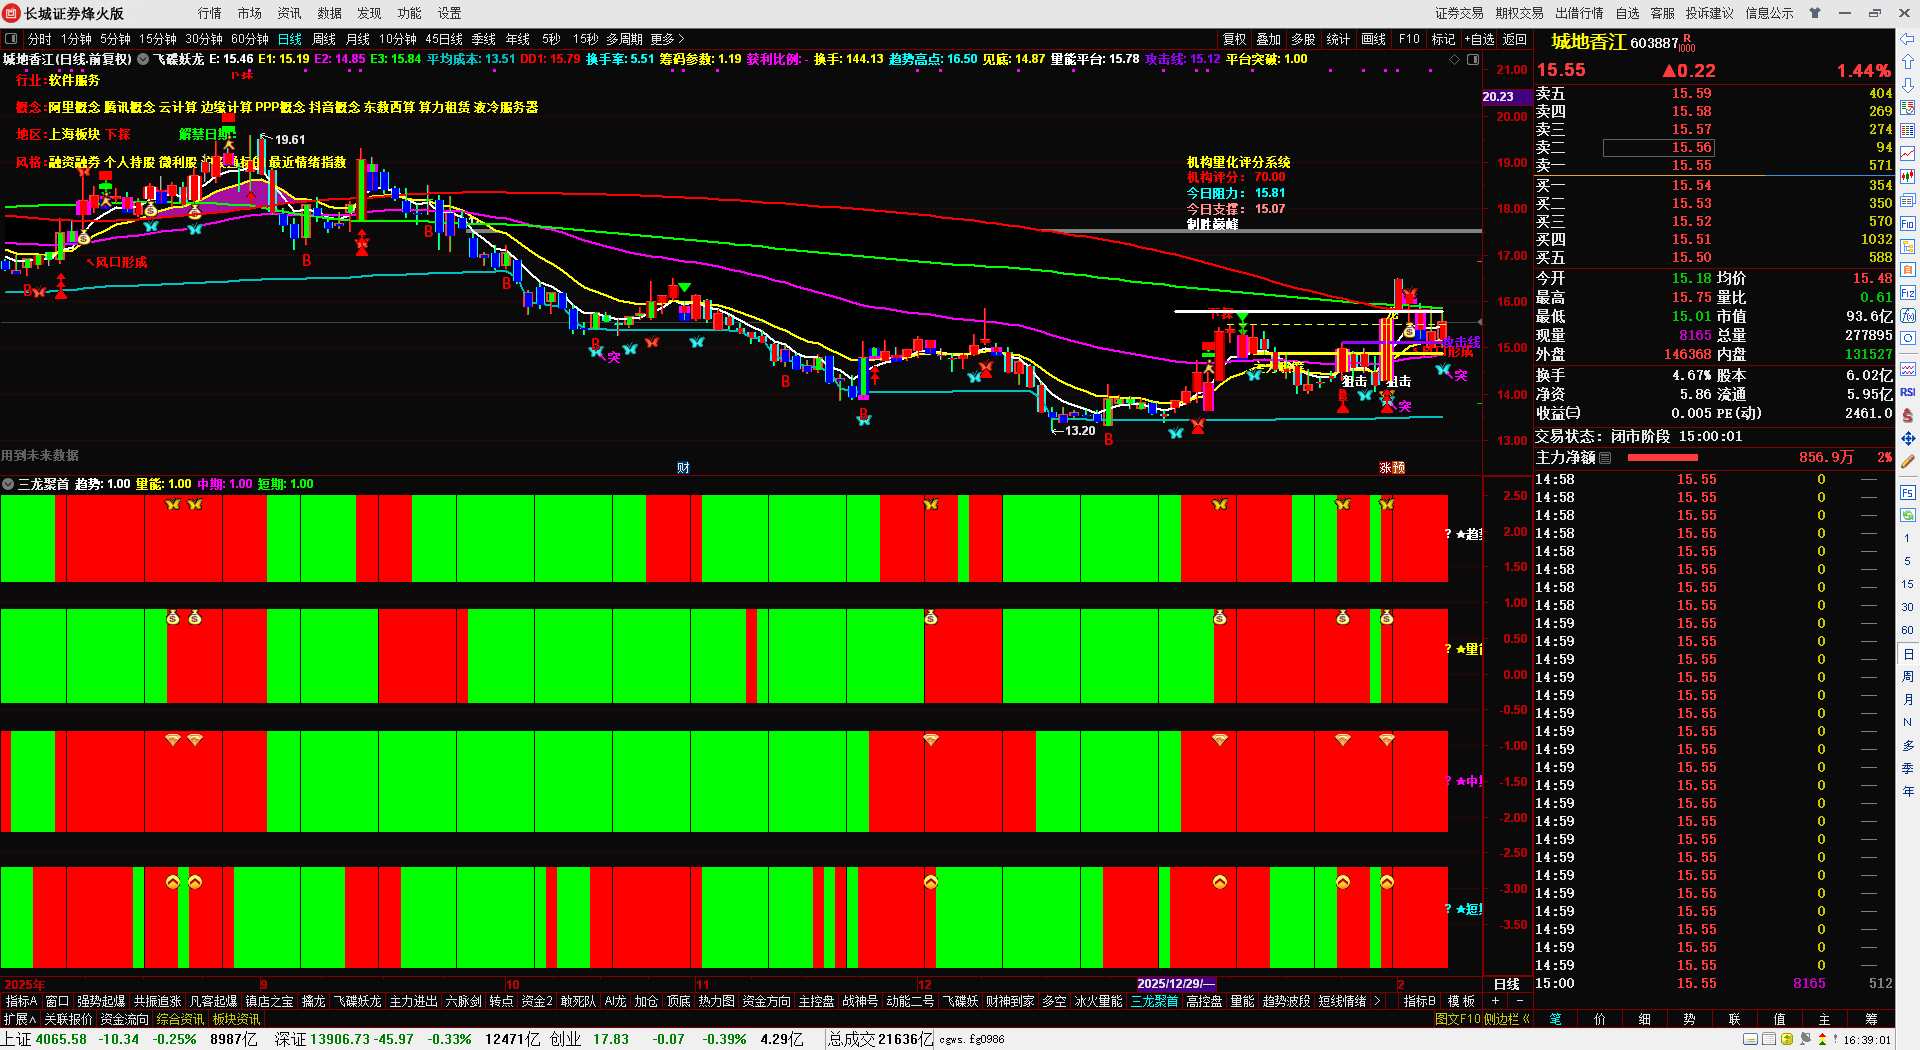Click the shirt skin-change icon in title bar
Screen dimensions: 1920x1050
[x=1815, y=13]
